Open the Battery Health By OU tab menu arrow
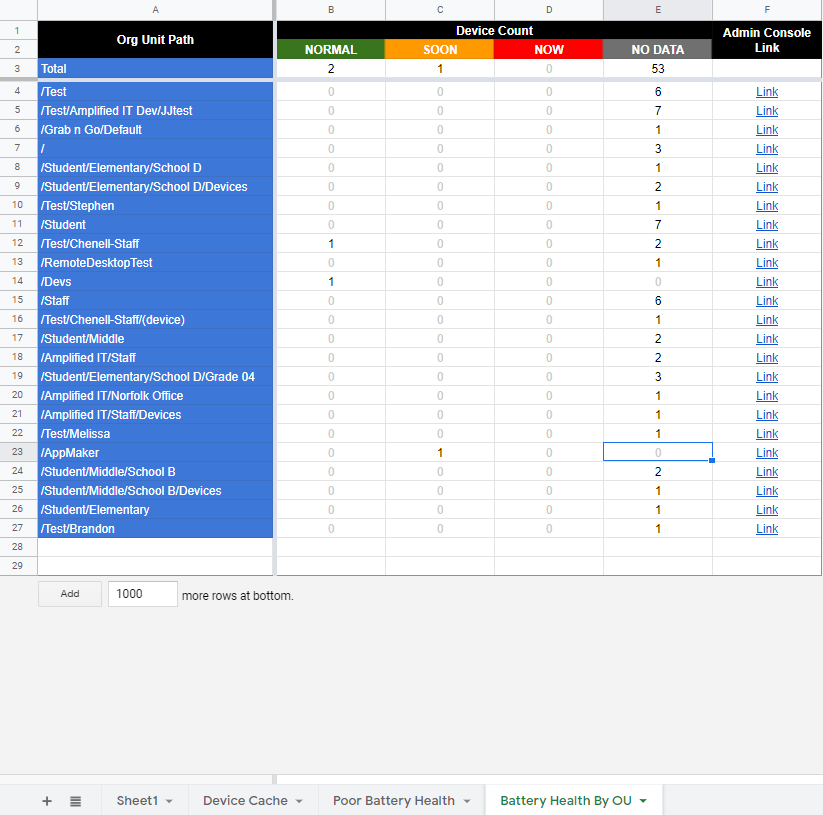The height and width of the screenshot is (815, 823). (643, 801)
